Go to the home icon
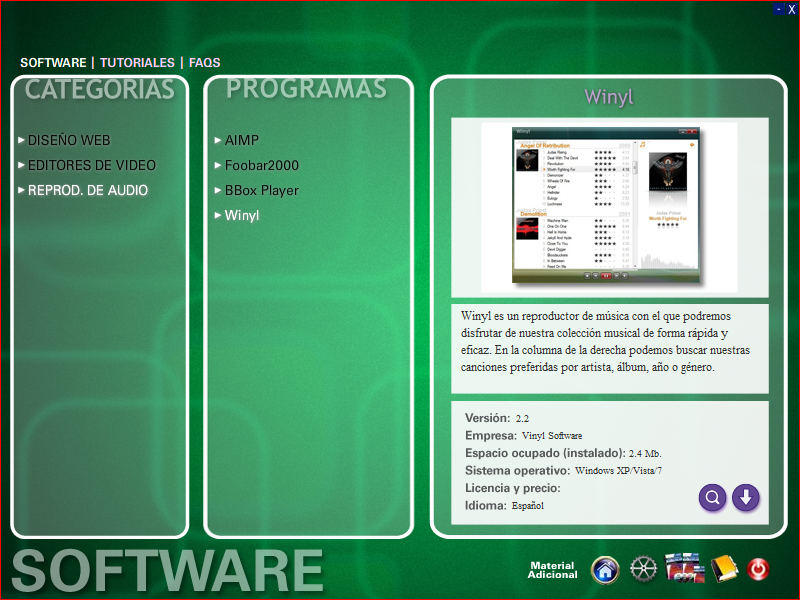The height and width of the screenshot is (600, 800). pyautogui.click(x=605, y=569)
